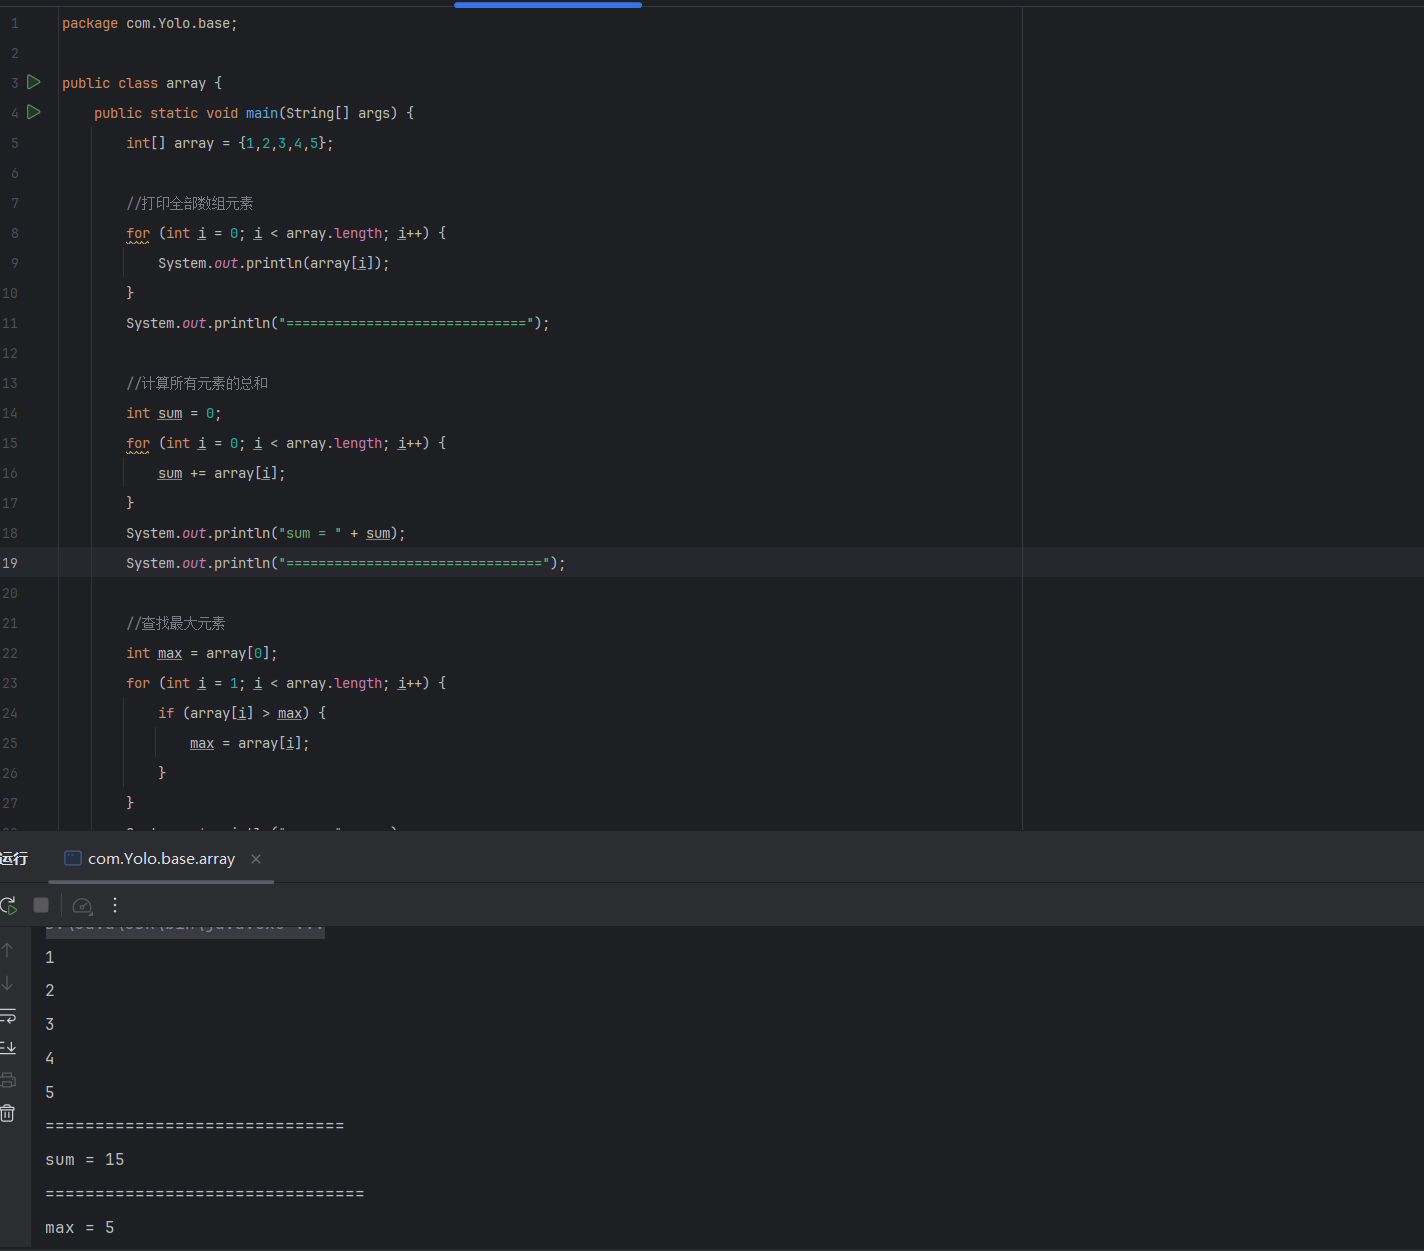
Task: Click line number 19 in the gutter
Action: pos(10,563)
